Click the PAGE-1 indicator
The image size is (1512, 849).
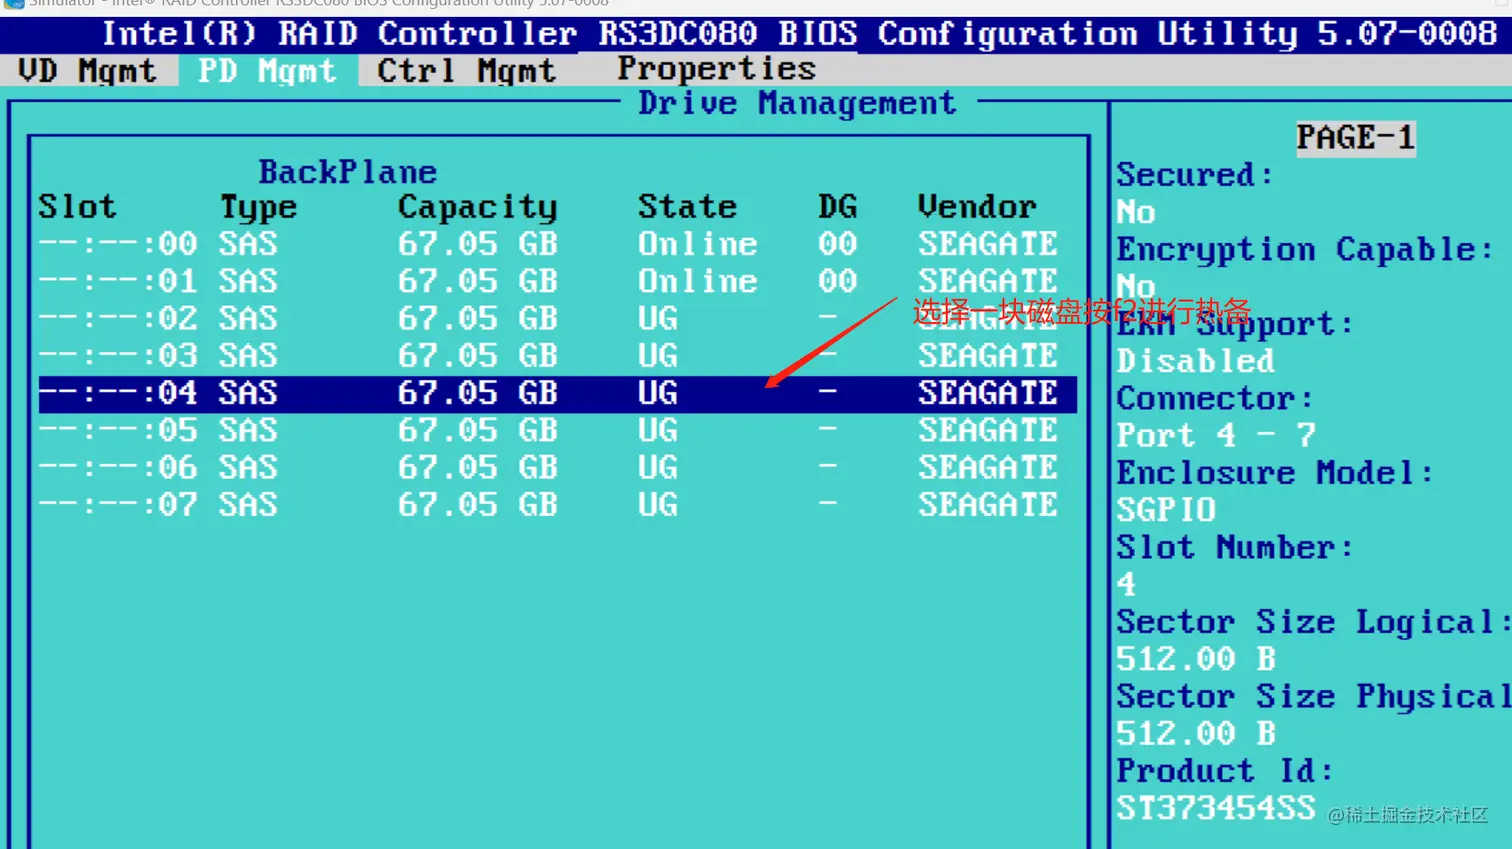[1356, 138]
